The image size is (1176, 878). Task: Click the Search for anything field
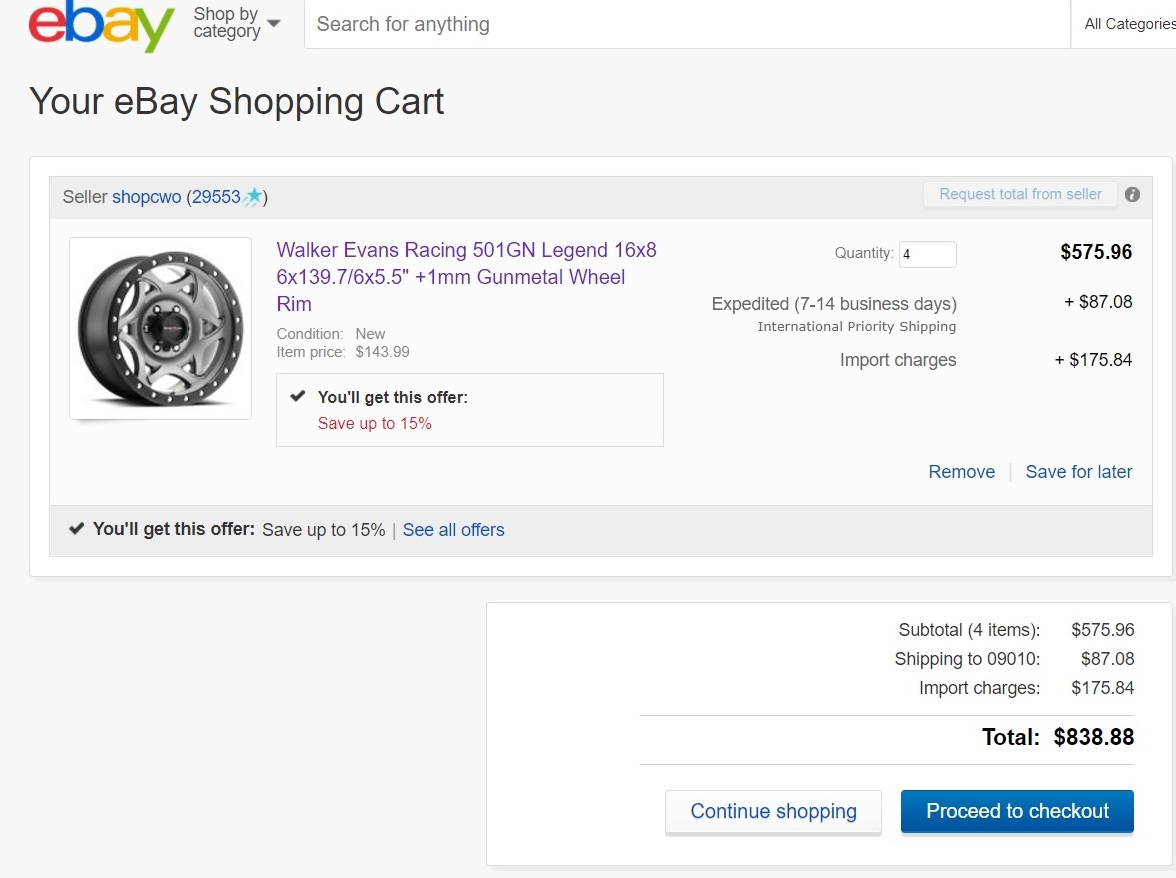(687, 24)
